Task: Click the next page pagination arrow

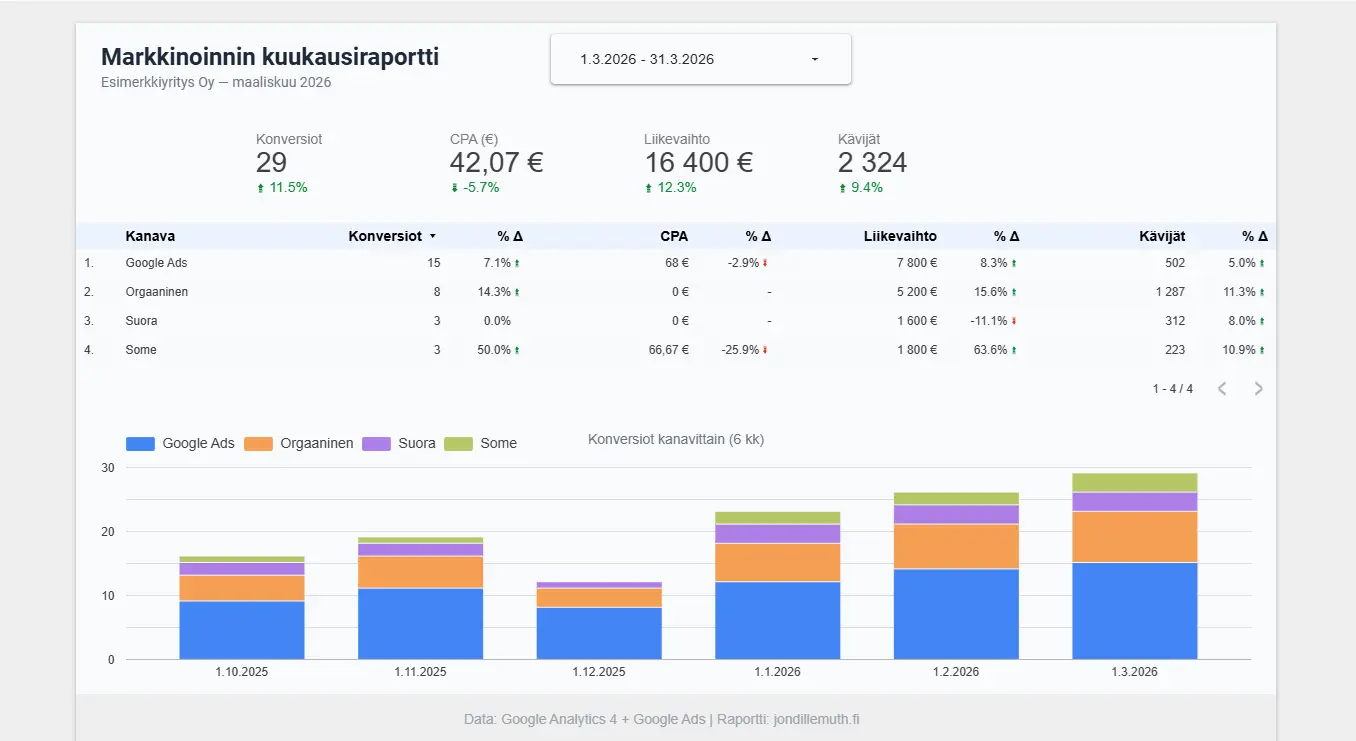Action: point(1258,388)
